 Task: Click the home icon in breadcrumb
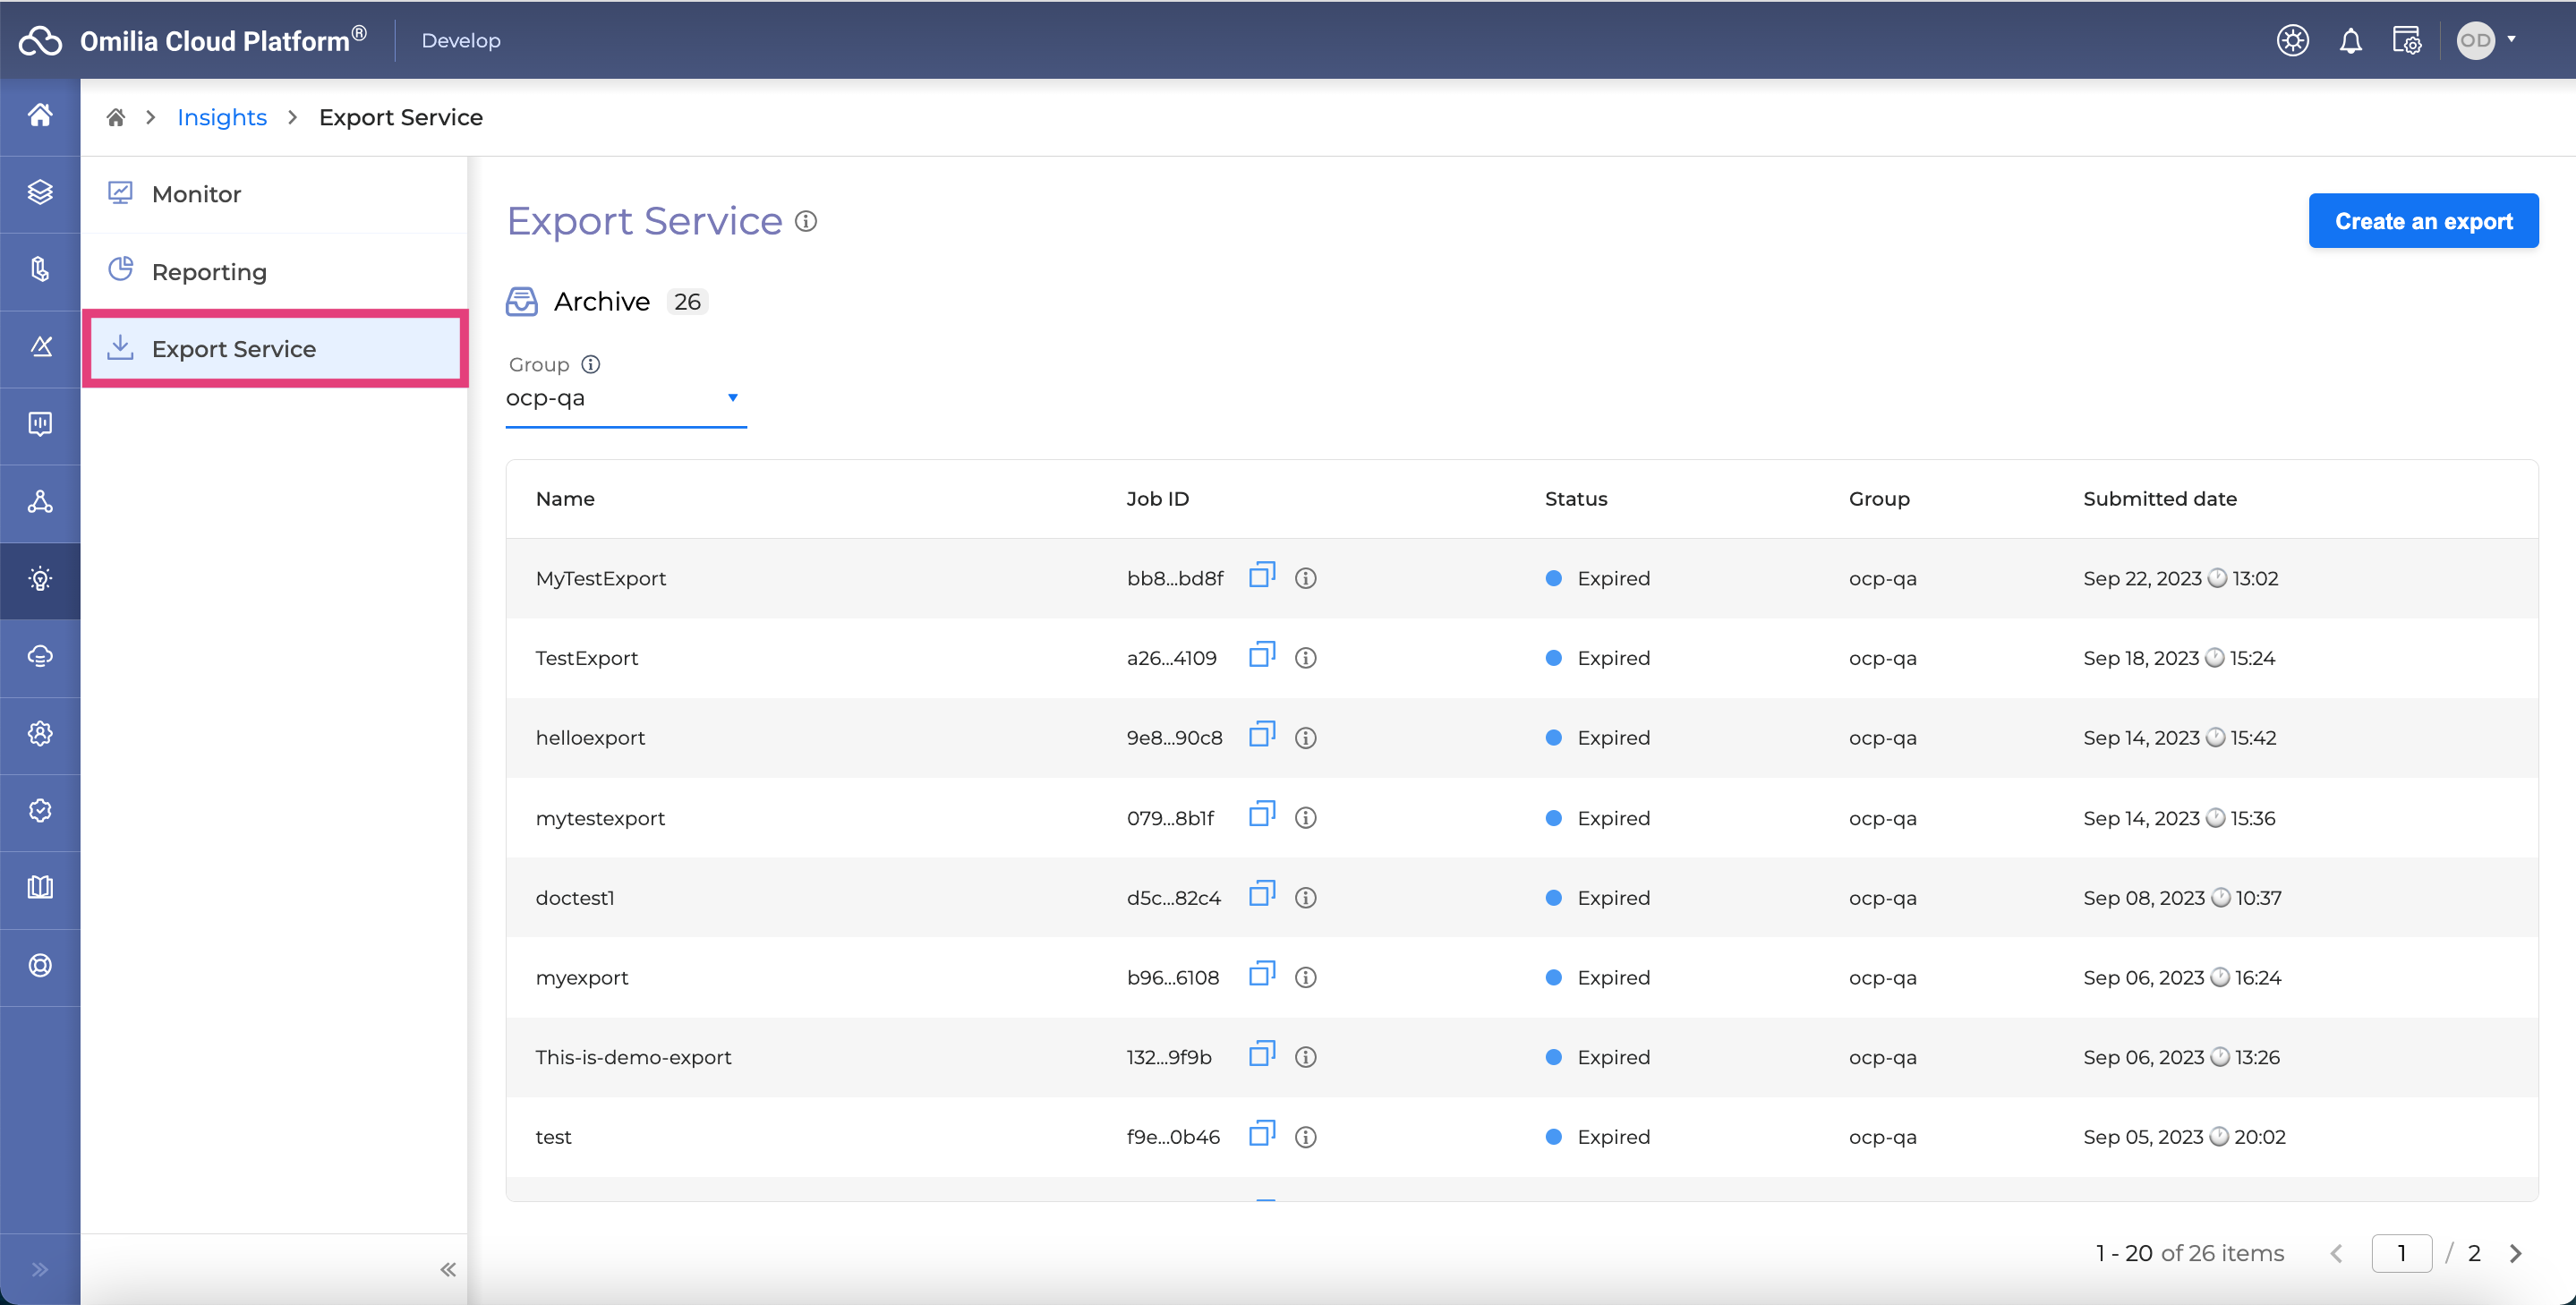pyautogui.click(x=116, y=118)
